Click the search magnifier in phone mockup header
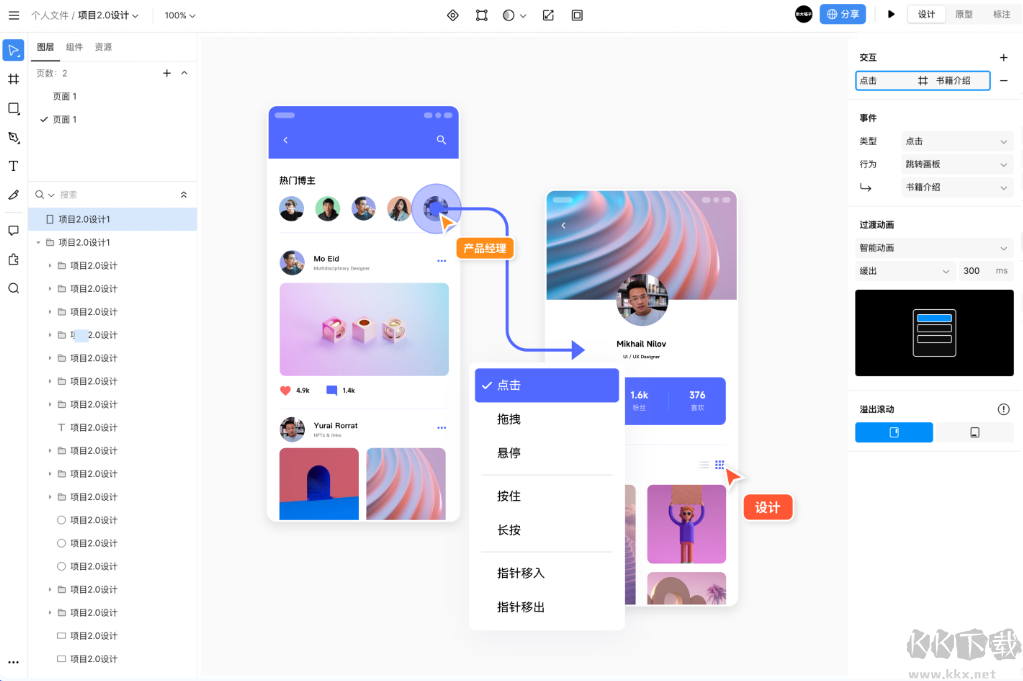This screenshot has height=681, width=1023. click(x=441, y=140)
